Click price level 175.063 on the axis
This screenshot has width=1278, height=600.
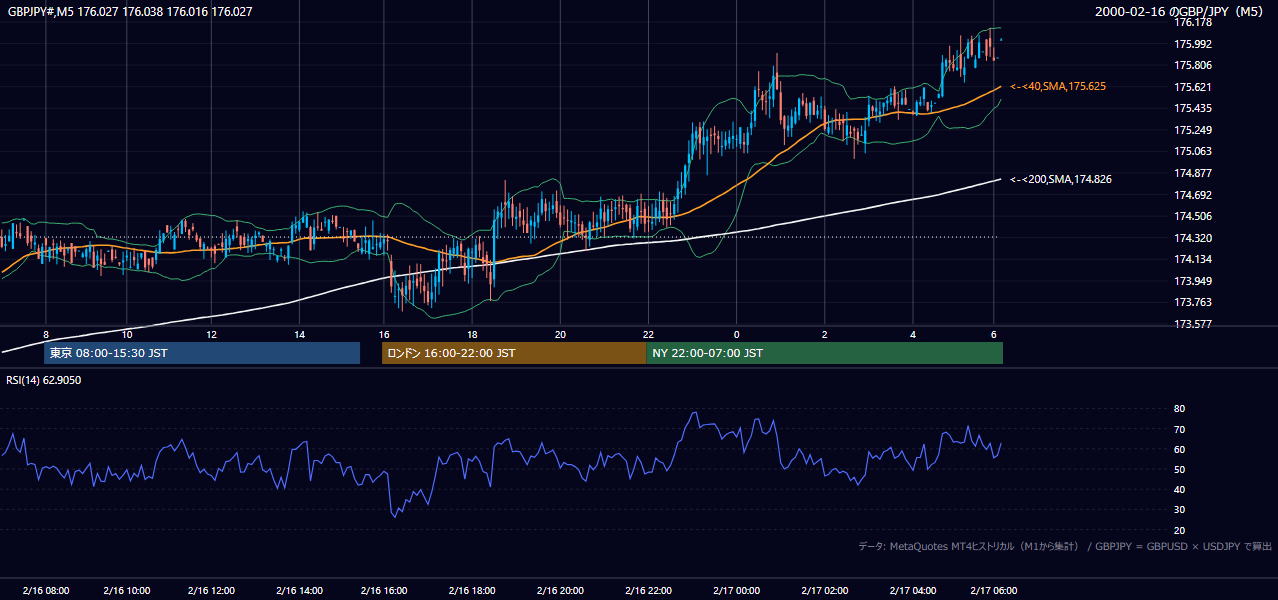tap(1193, 151)
